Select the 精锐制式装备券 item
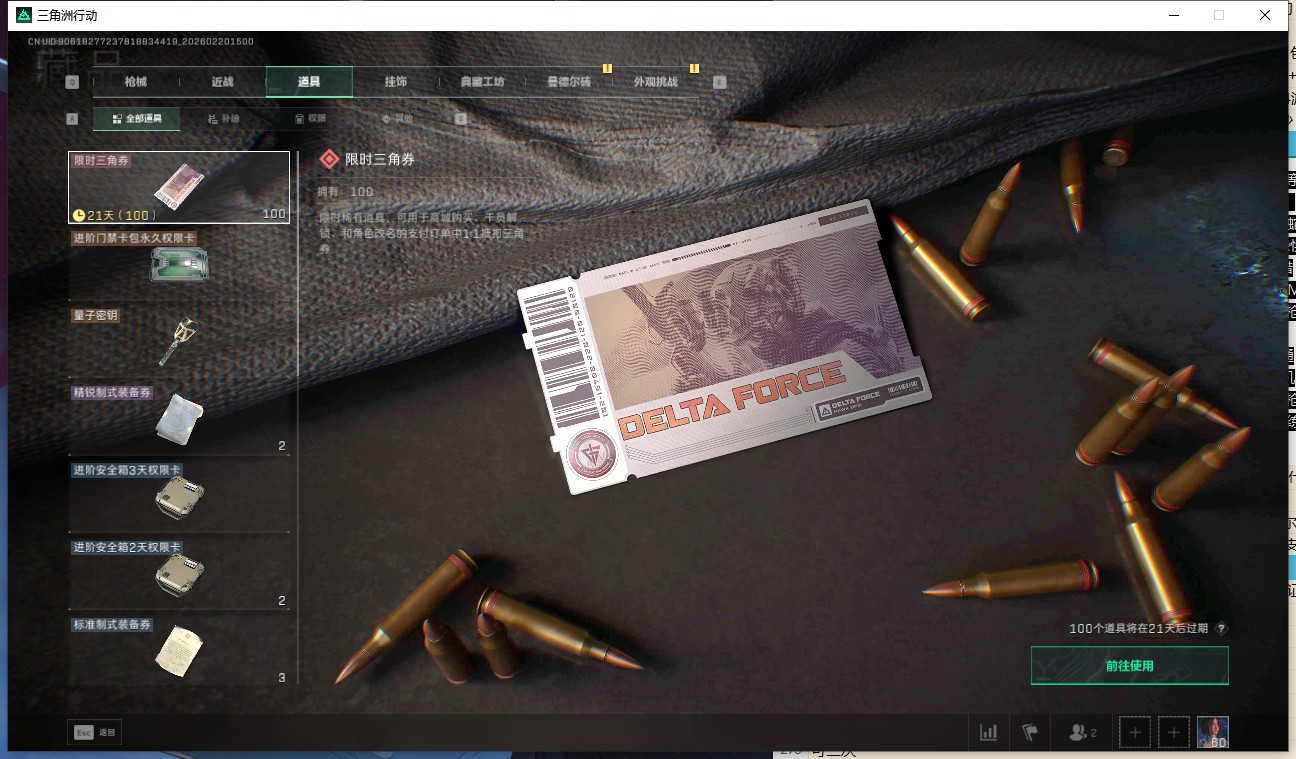 click(x=179, y=419)
